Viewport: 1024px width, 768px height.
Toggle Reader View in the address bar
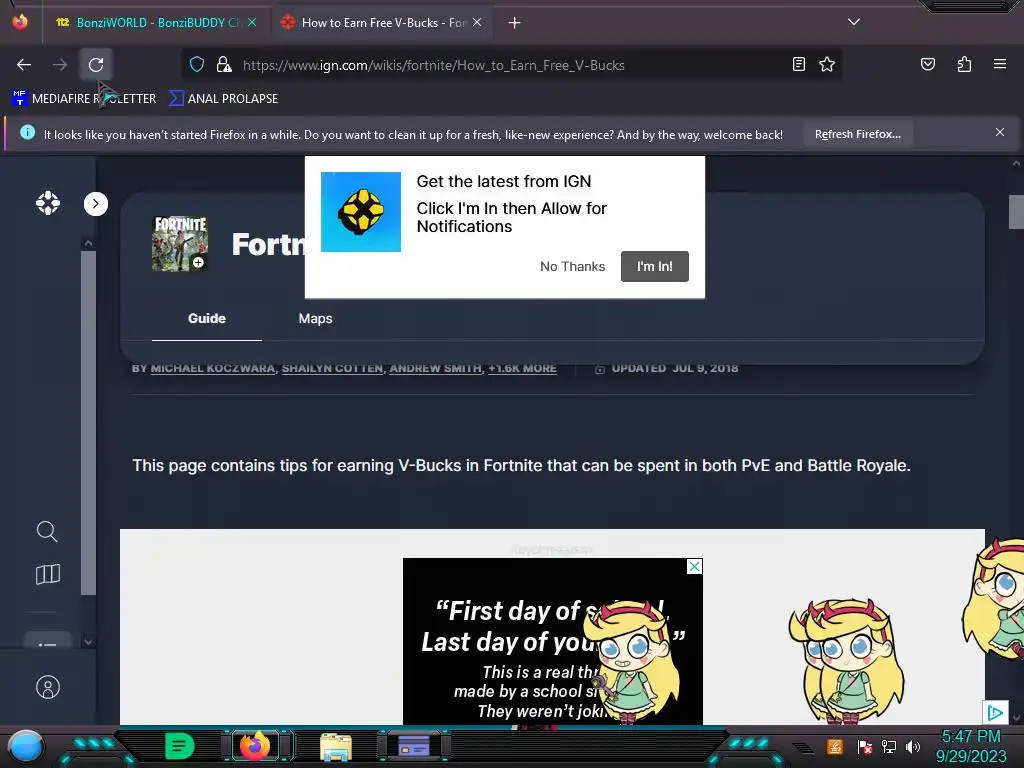(x=799, y=64)
